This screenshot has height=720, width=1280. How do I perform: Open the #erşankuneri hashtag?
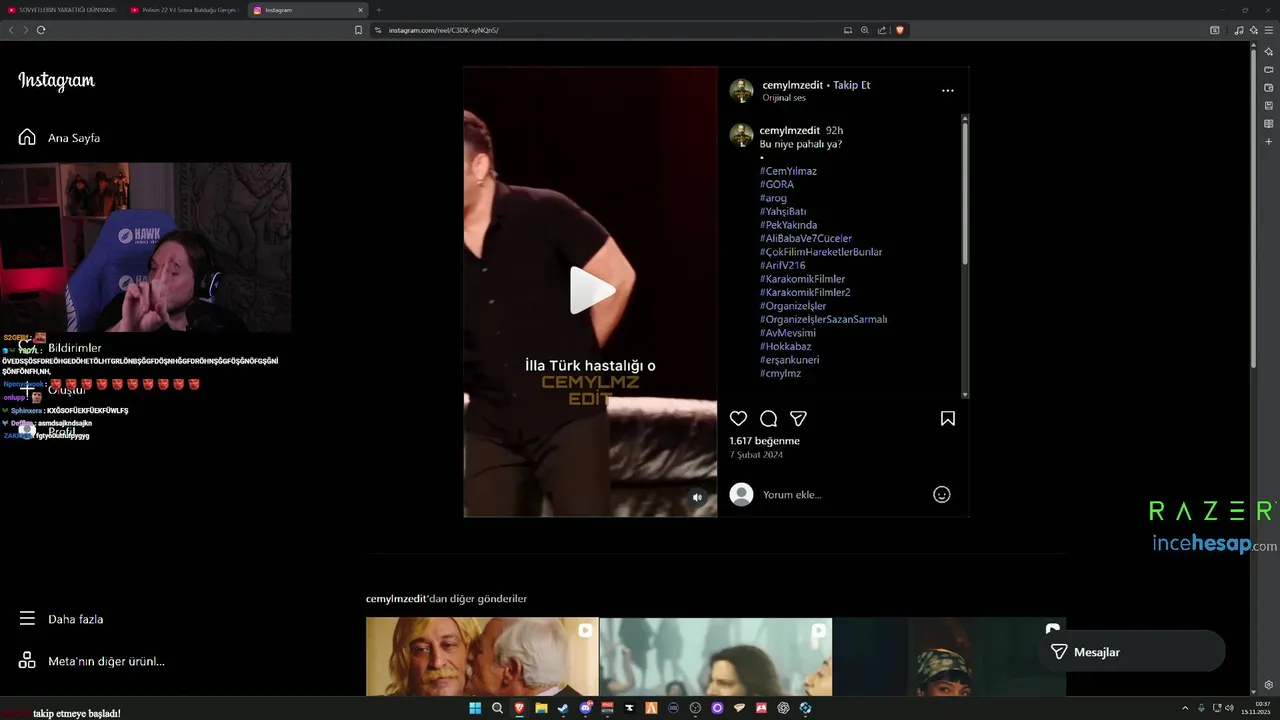[789, 360]
